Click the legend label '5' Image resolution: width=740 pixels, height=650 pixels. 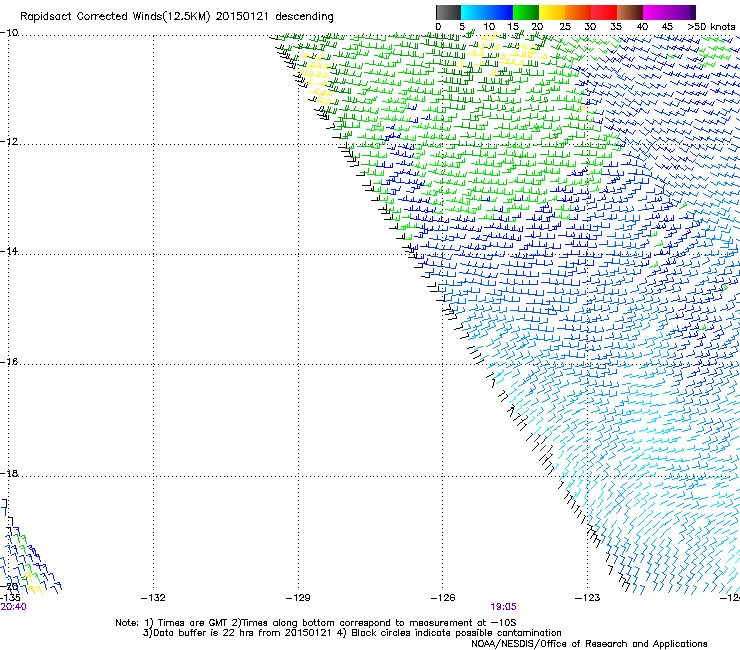(462, 27)
